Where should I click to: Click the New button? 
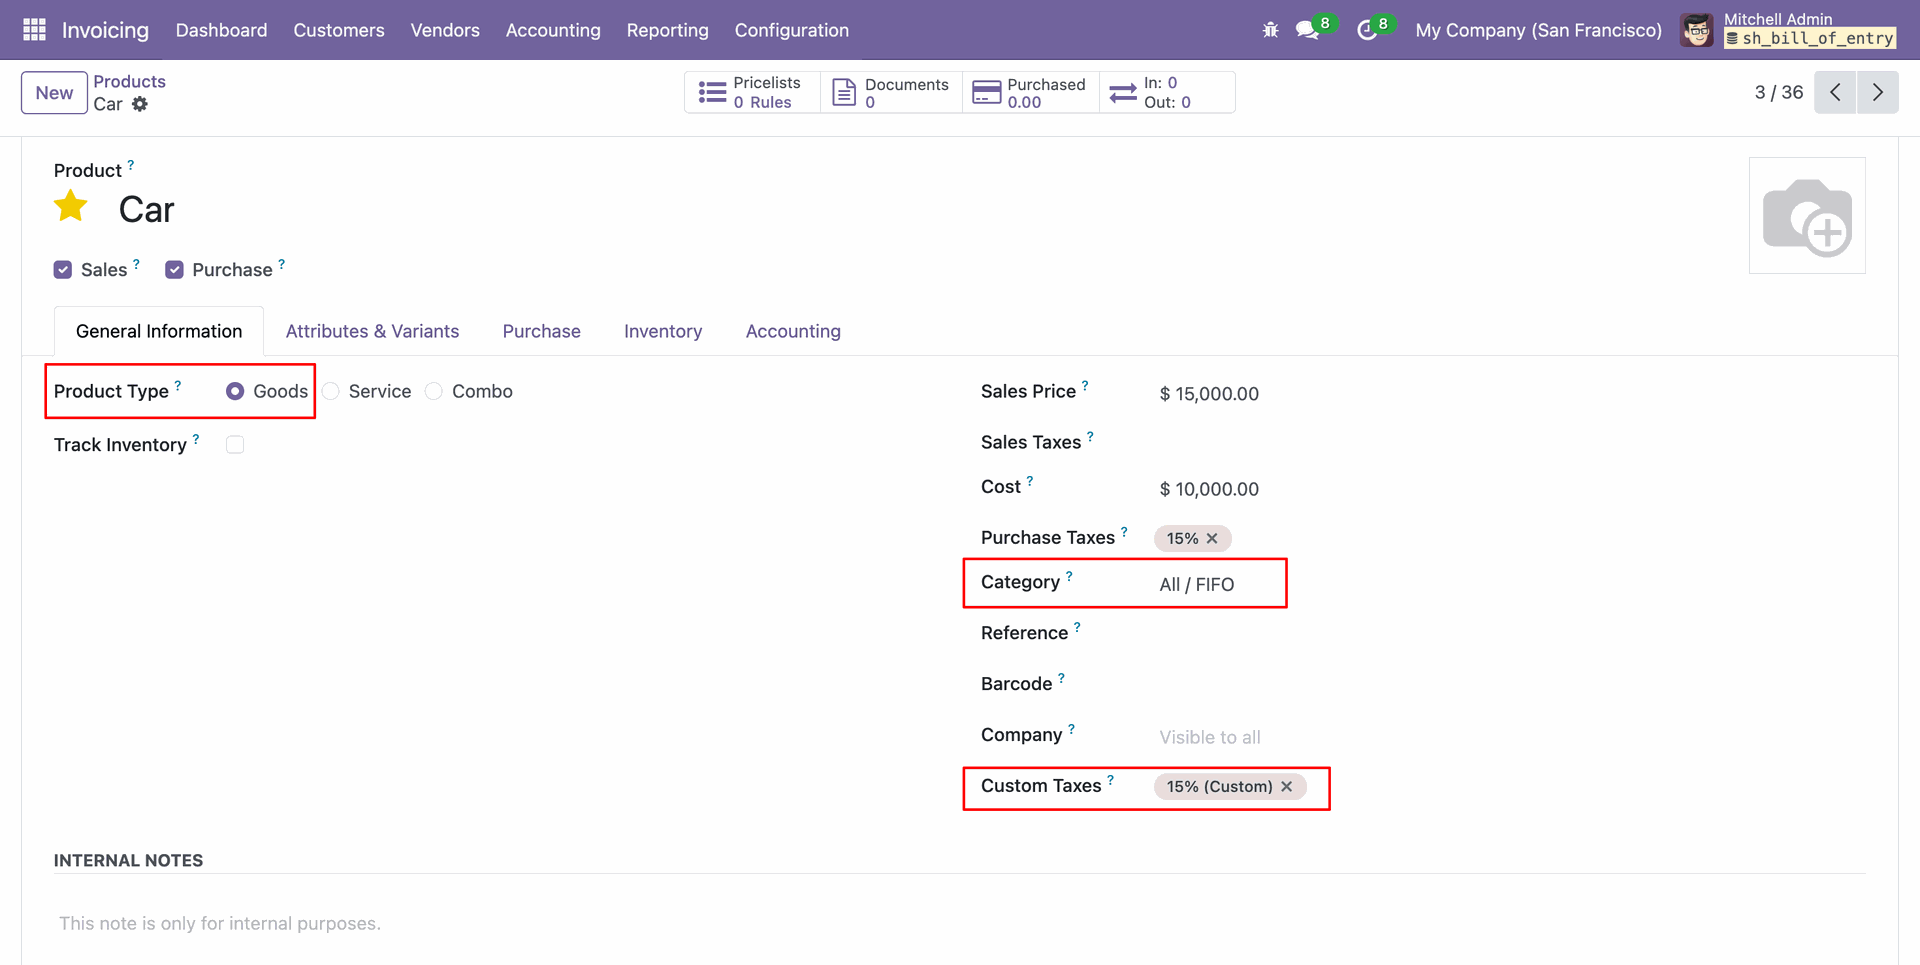(54, 93)
